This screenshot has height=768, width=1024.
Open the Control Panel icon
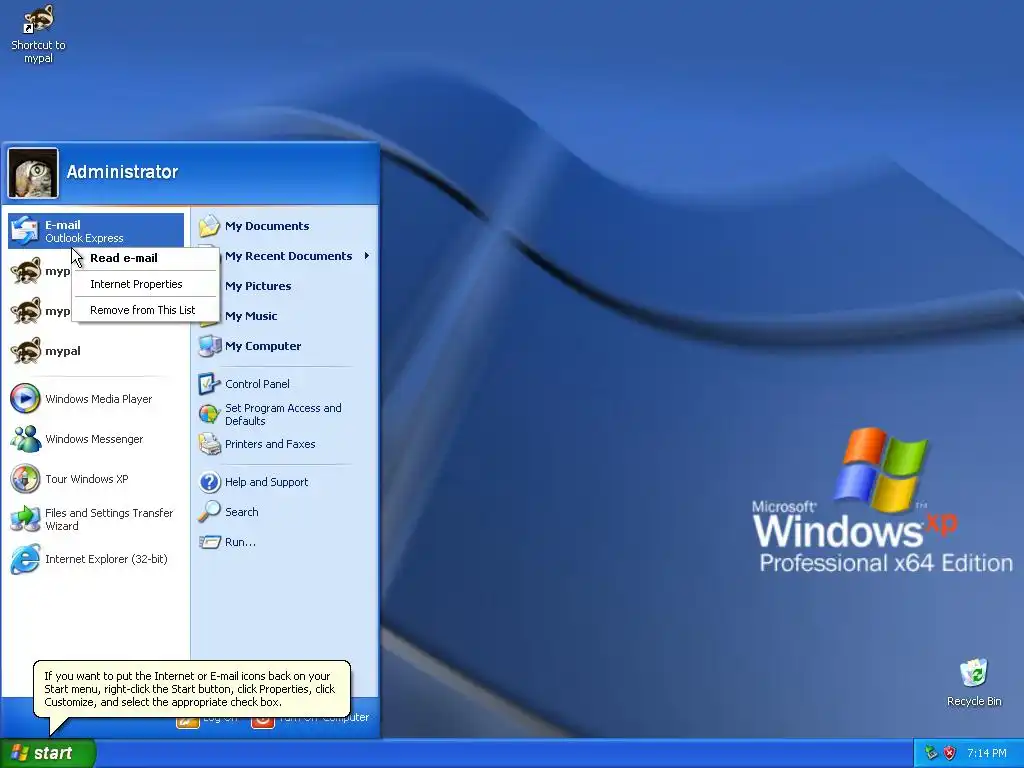[210, 384]
